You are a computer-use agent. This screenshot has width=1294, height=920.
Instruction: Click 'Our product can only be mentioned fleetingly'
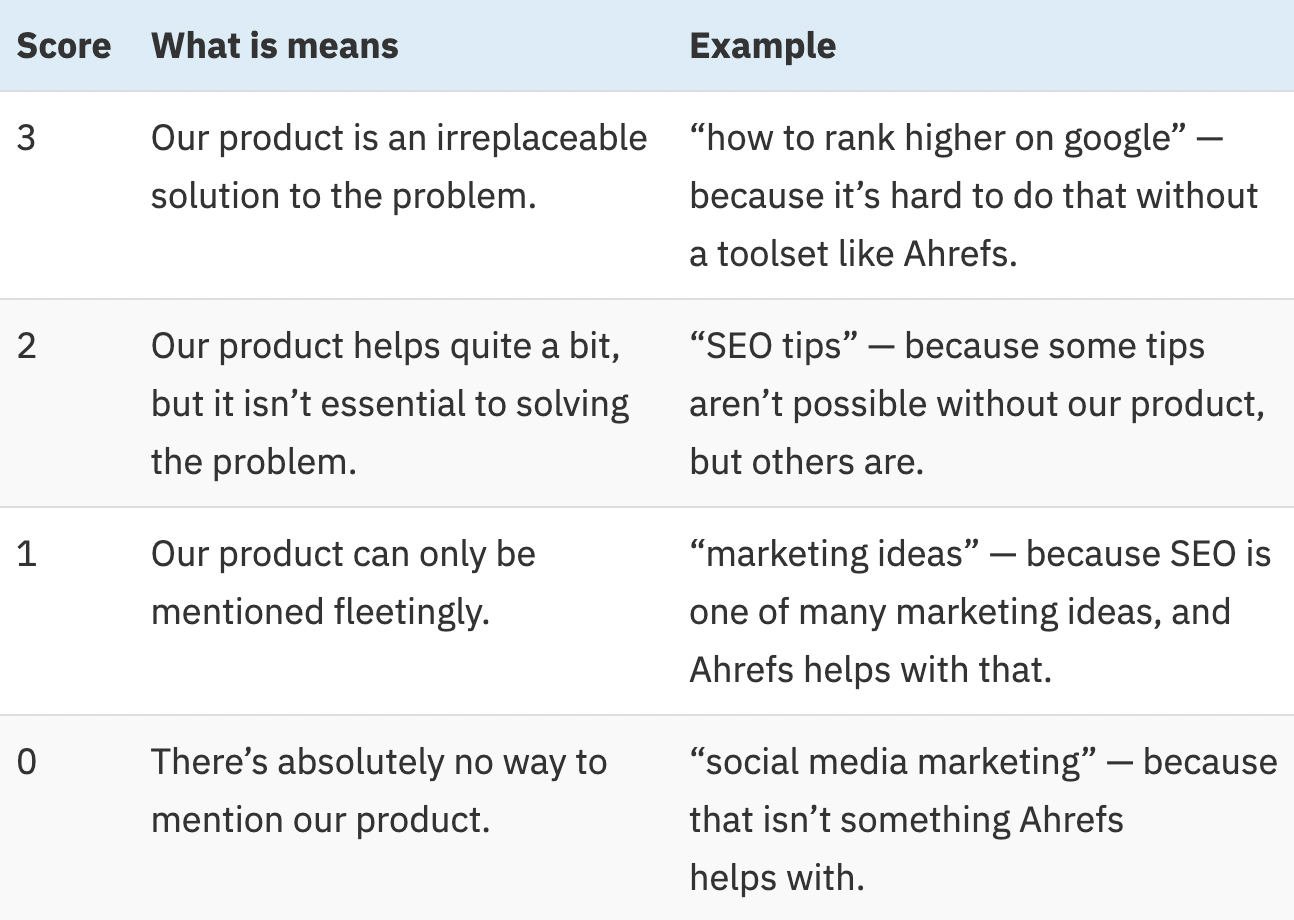(x=343, y=554)
